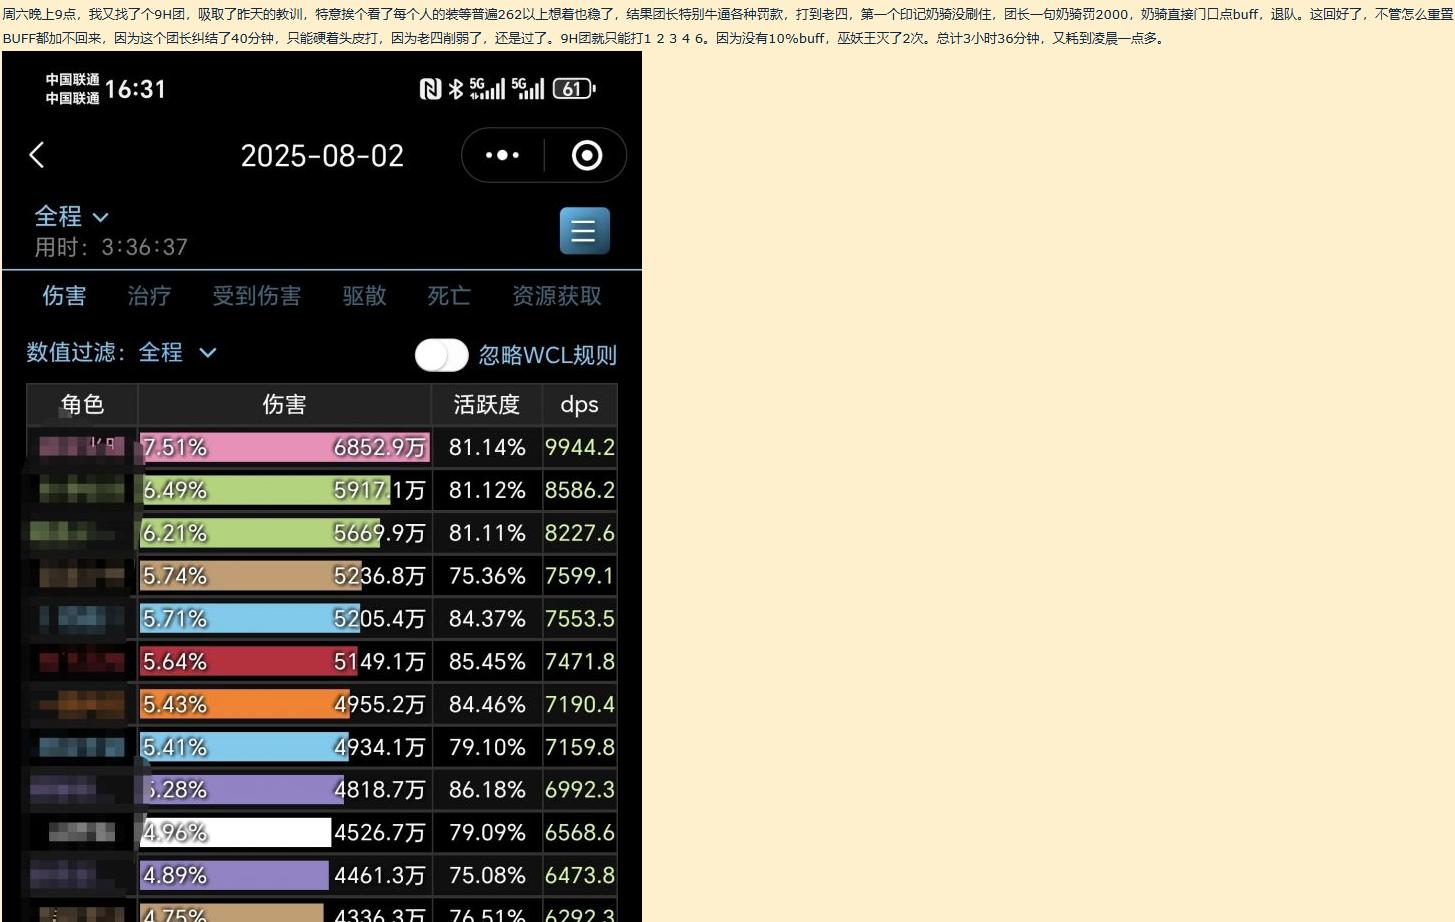Viewport: 1455px width, 922px height.
Task: Click the 活跃度 column header
Action: (486, 405)
